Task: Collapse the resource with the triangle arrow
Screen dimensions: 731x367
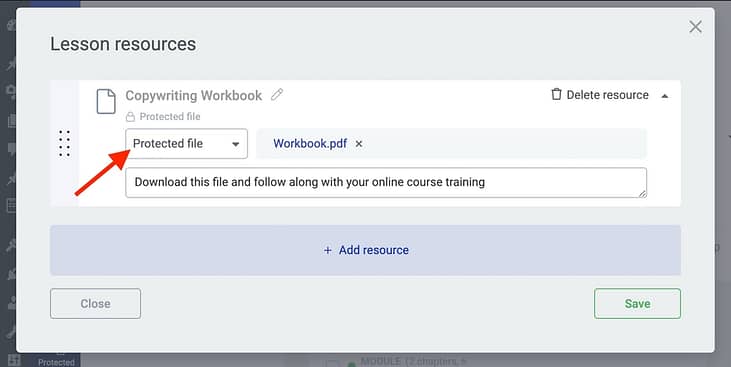Action: point(665,96)
